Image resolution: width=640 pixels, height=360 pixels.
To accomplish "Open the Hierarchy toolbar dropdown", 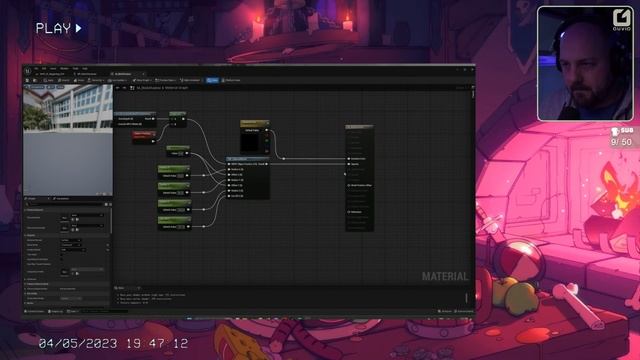I will (x=96, y=80).
